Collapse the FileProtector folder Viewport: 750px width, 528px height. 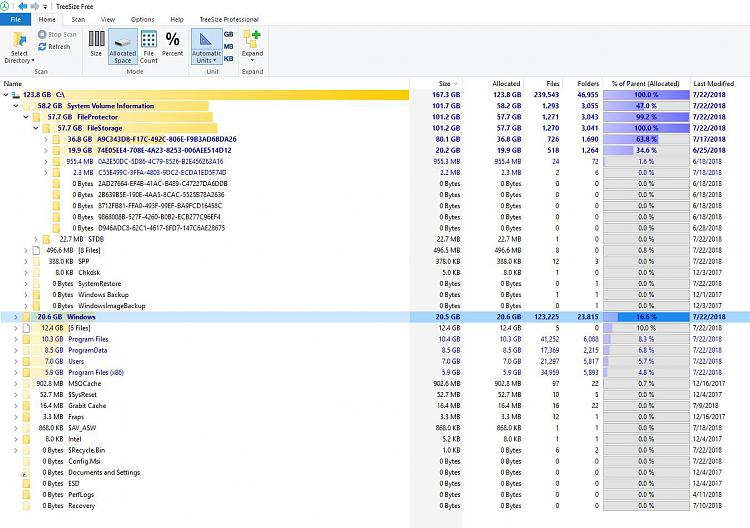pyautogui.click(x=26, y=117)
